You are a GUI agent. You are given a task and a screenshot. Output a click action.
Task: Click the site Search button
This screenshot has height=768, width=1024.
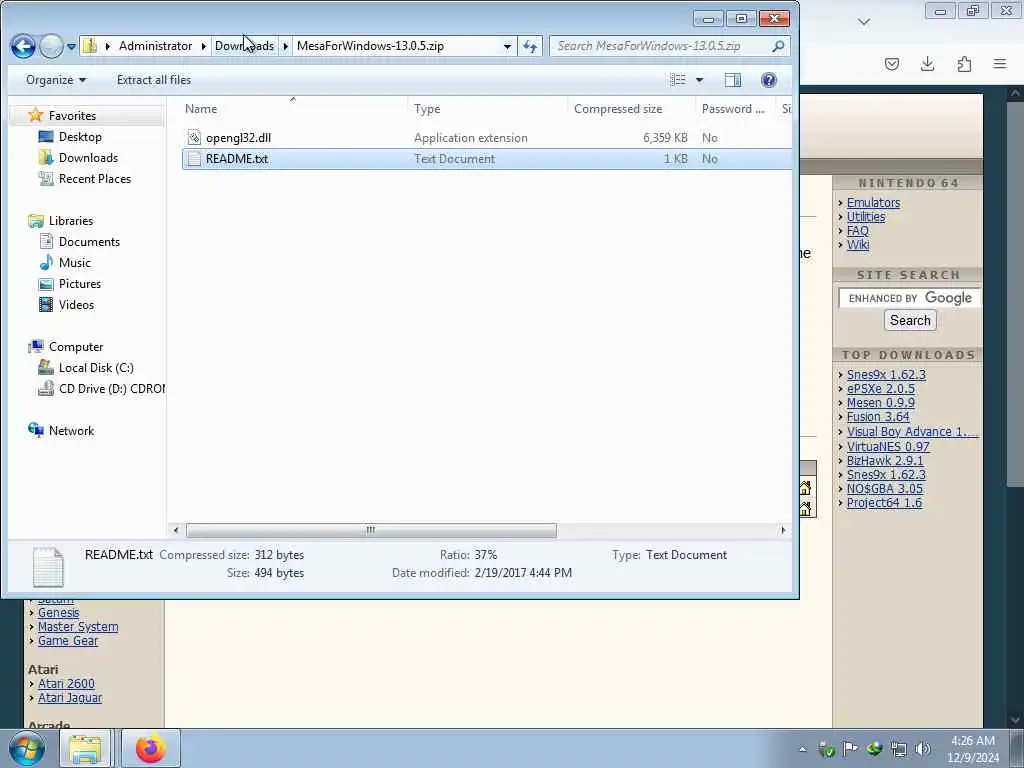click(910, 320)
